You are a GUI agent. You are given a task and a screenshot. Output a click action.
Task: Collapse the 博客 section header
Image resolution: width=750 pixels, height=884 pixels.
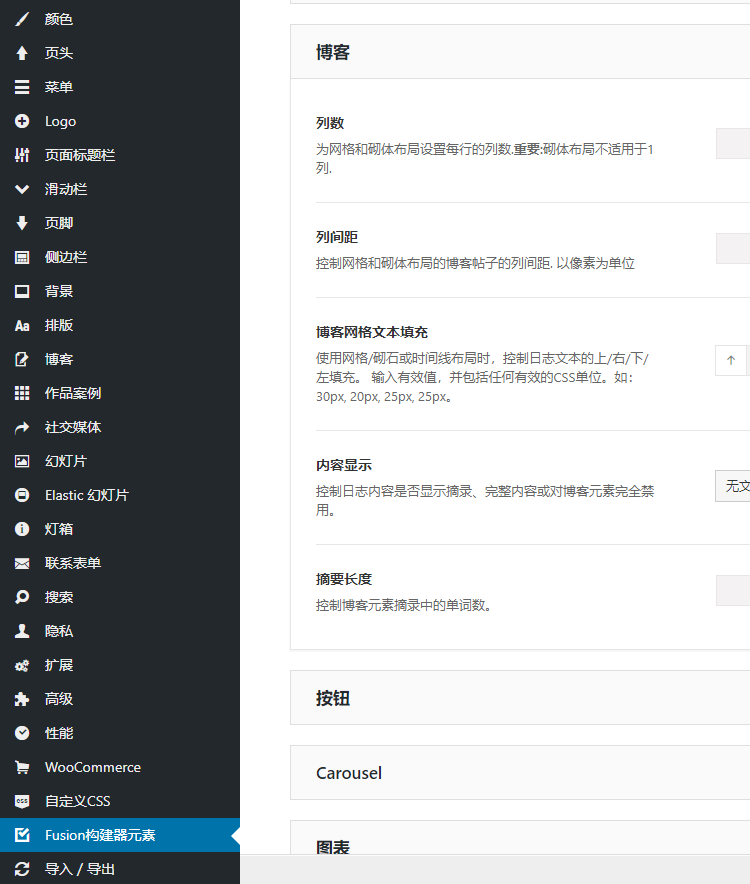(520, 52)
